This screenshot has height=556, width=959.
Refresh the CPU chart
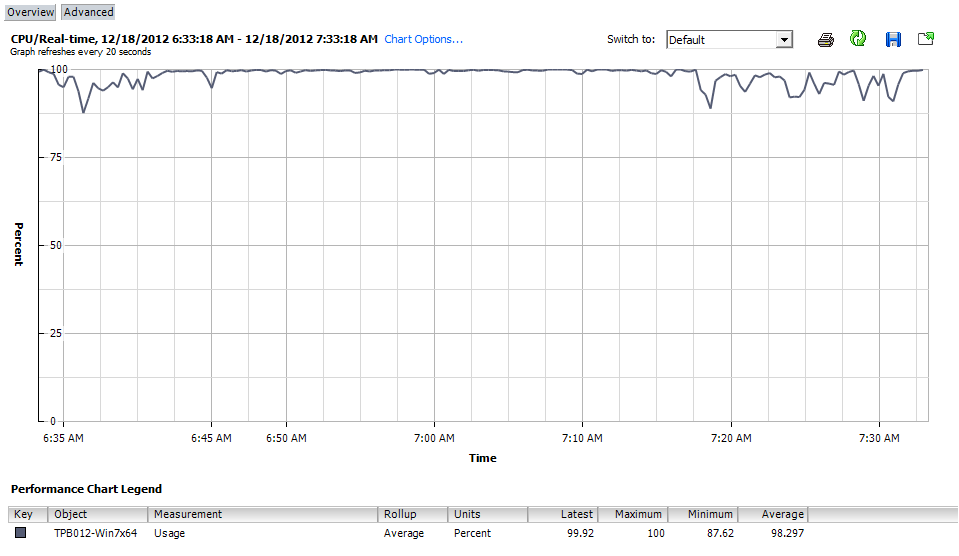(x=858, y=39)
